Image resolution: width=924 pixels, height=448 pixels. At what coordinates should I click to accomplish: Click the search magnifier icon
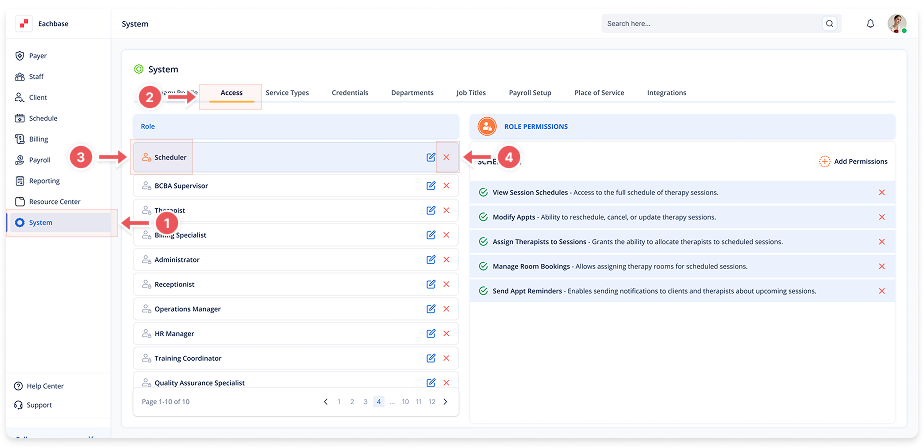829,23
